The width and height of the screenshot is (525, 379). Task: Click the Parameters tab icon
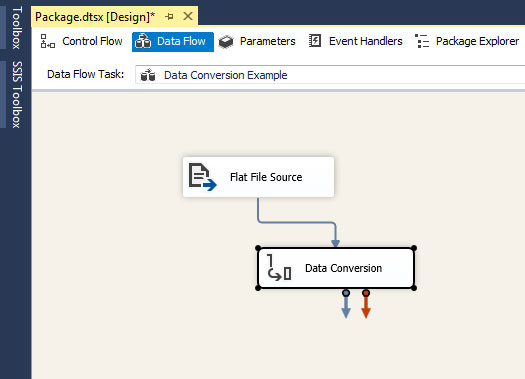point(226,42)
